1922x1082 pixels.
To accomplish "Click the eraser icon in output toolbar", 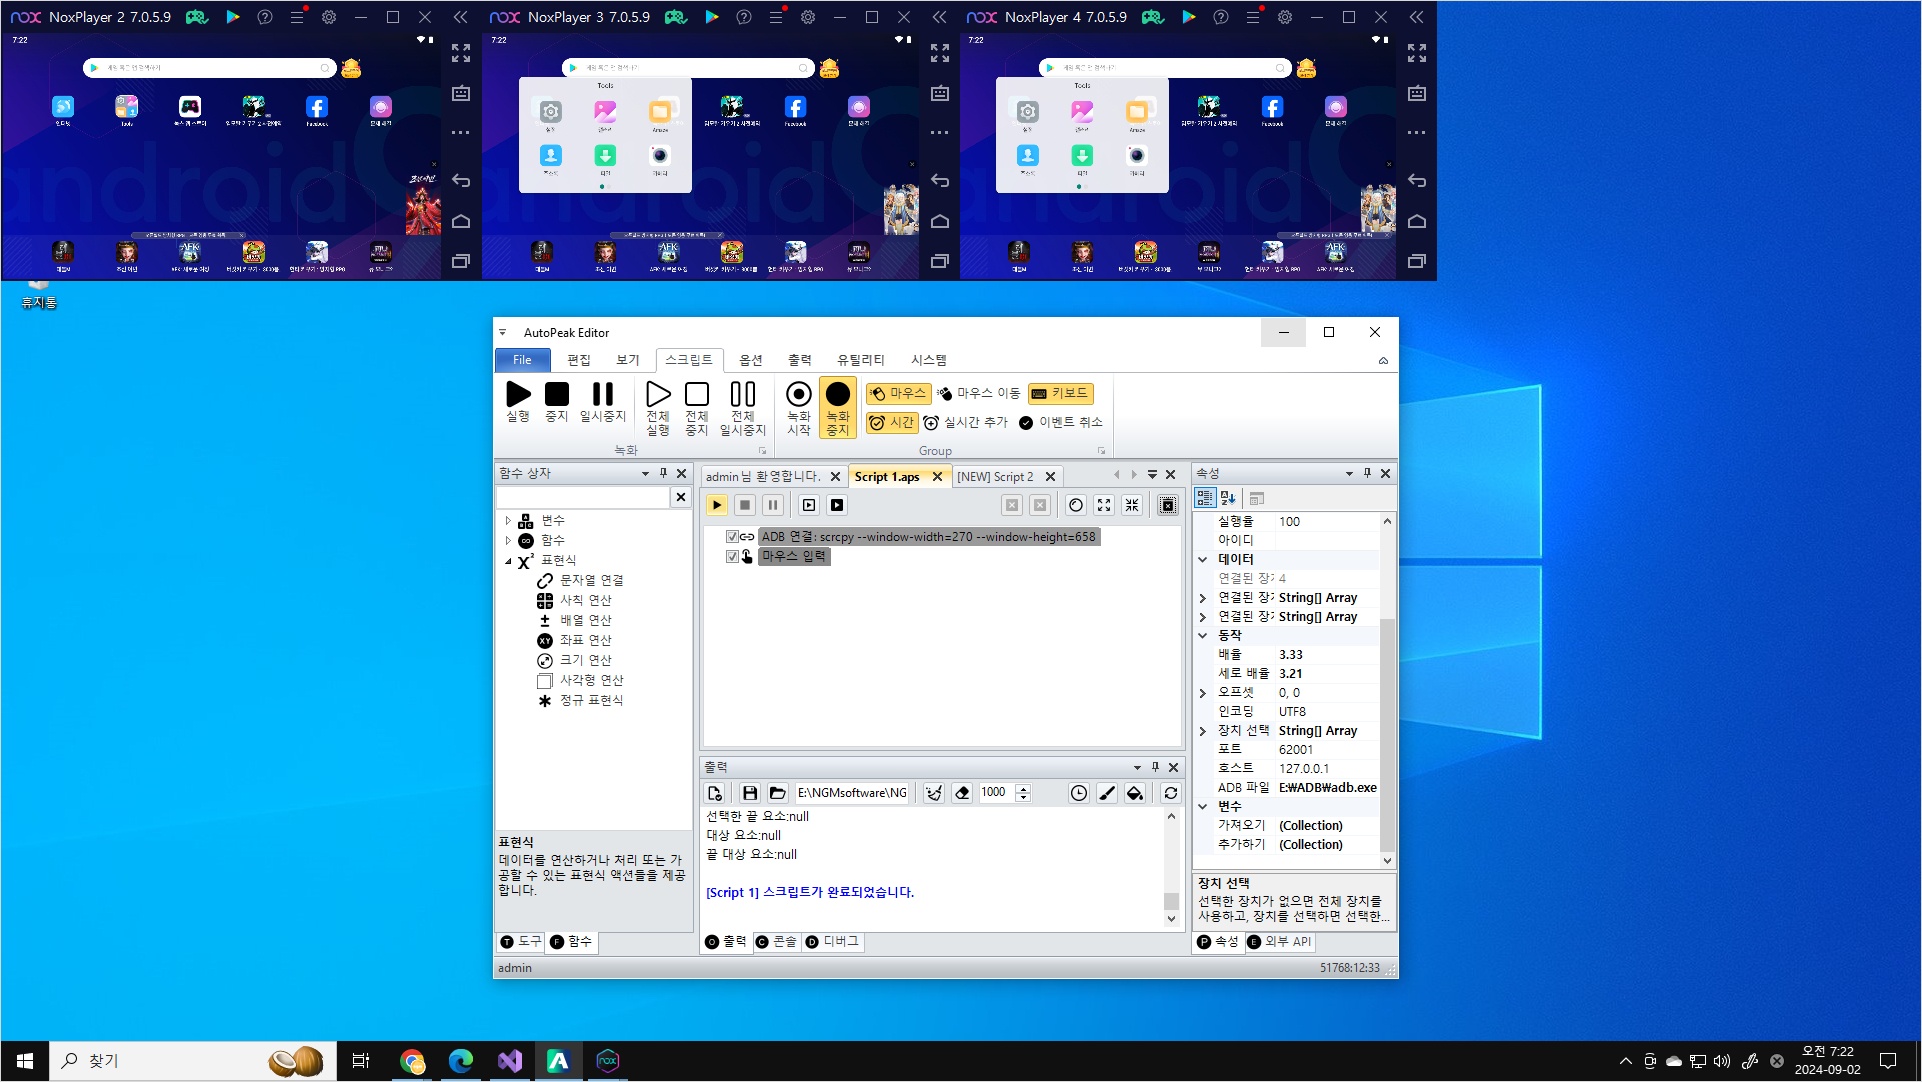I will (x=962, y=793).
